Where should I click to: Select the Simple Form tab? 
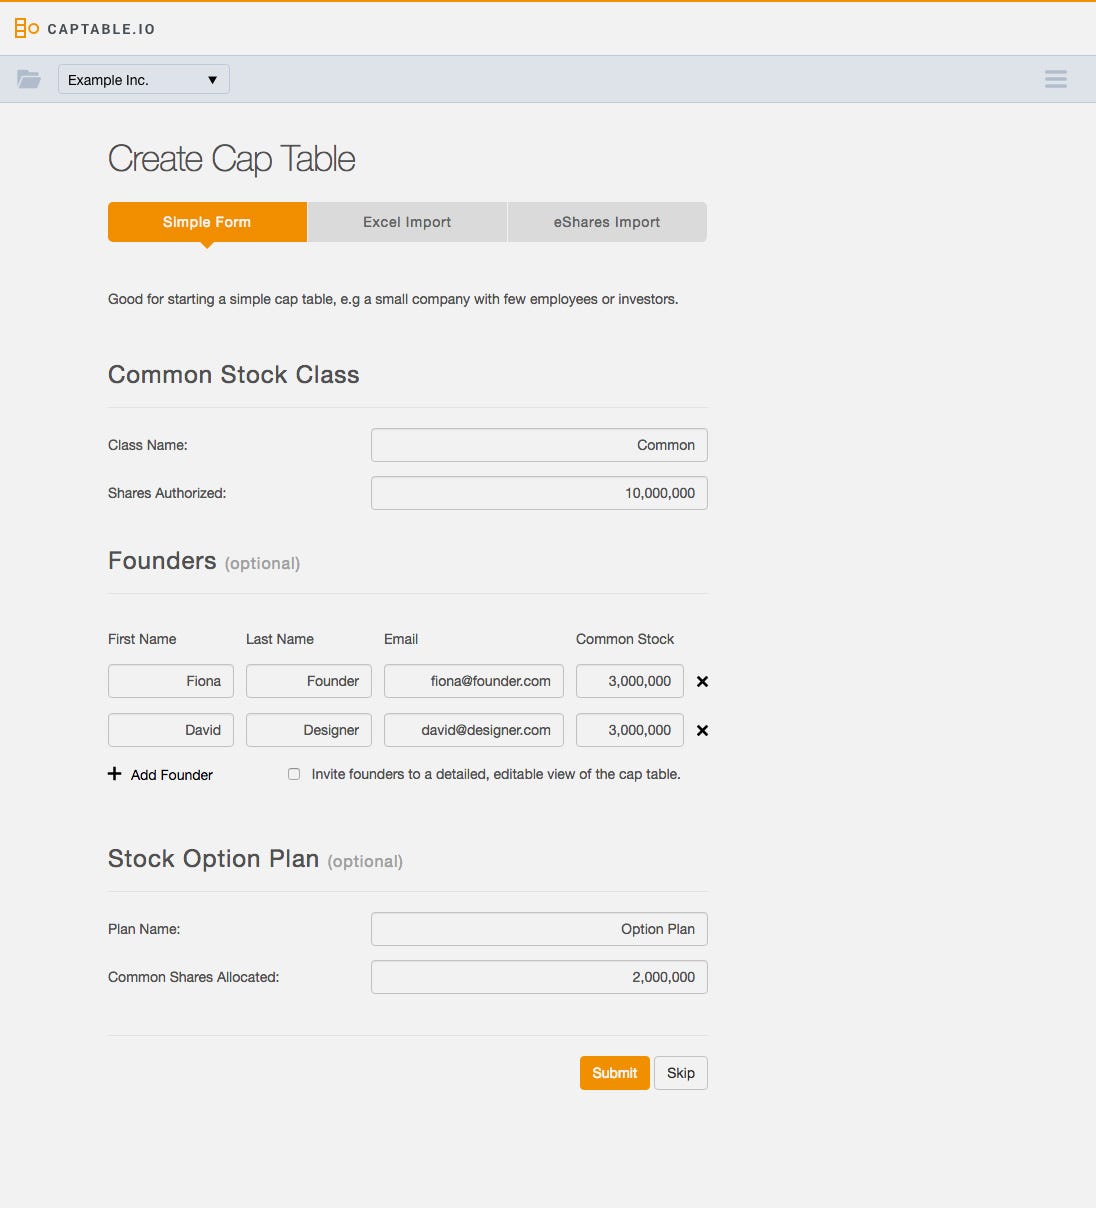[x=207, y=222]
